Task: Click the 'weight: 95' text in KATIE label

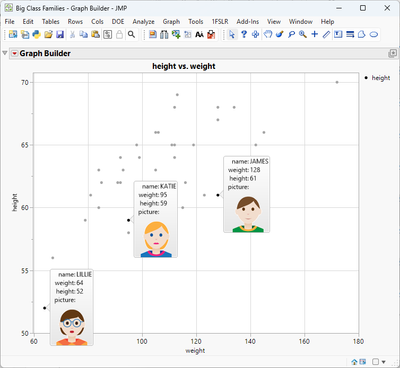Action: [153, 195]
